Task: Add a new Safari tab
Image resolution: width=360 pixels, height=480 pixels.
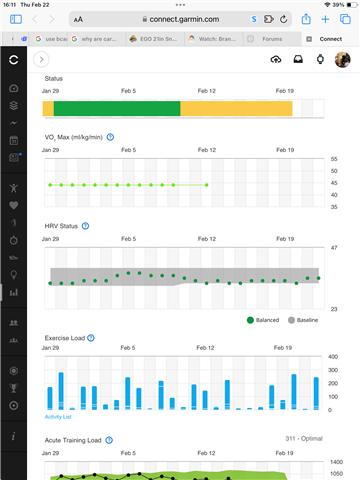Action: tap(325, 19)
